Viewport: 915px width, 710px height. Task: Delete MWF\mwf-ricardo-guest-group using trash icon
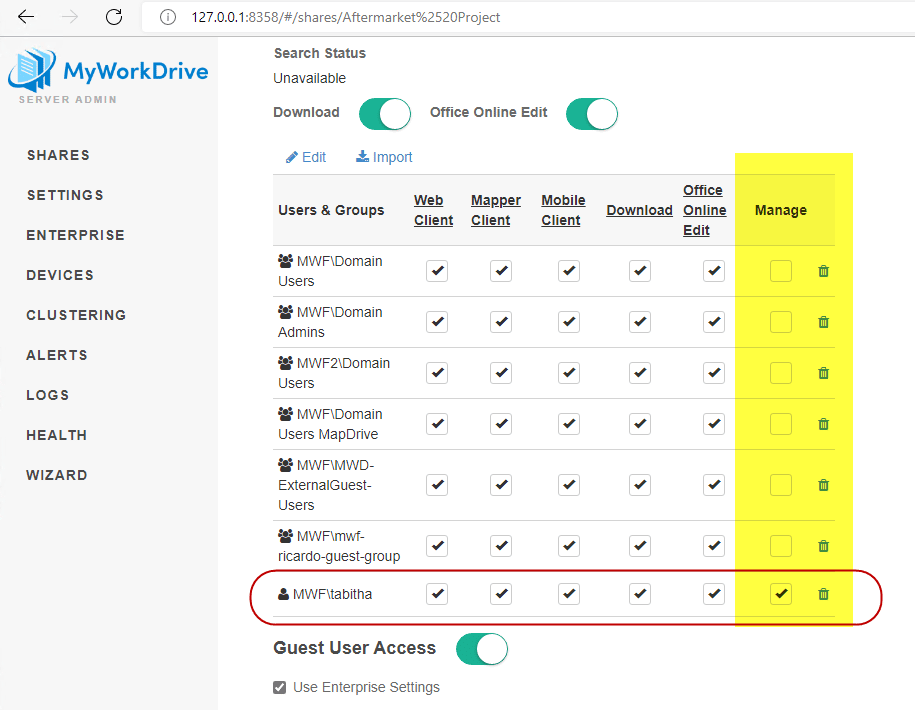(x=823, y=546)
